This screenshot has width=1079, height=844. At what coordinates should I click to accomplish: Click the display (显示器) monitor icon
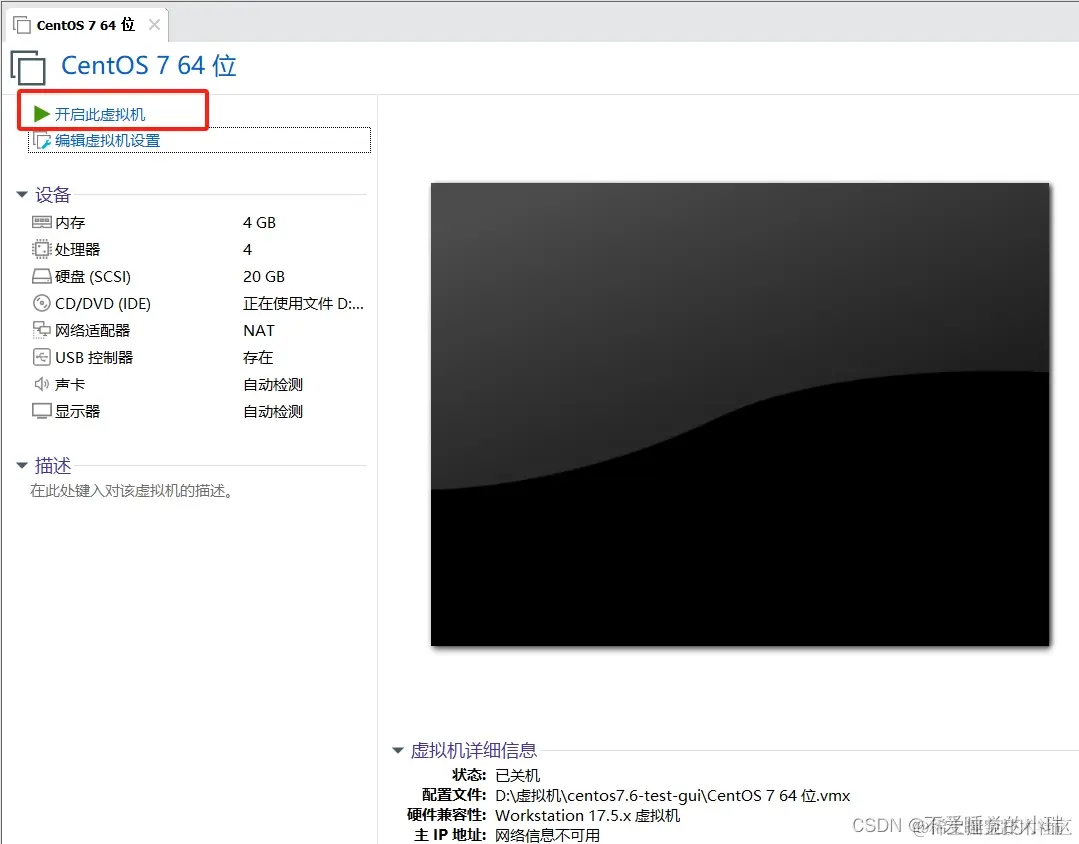point(41,411)
